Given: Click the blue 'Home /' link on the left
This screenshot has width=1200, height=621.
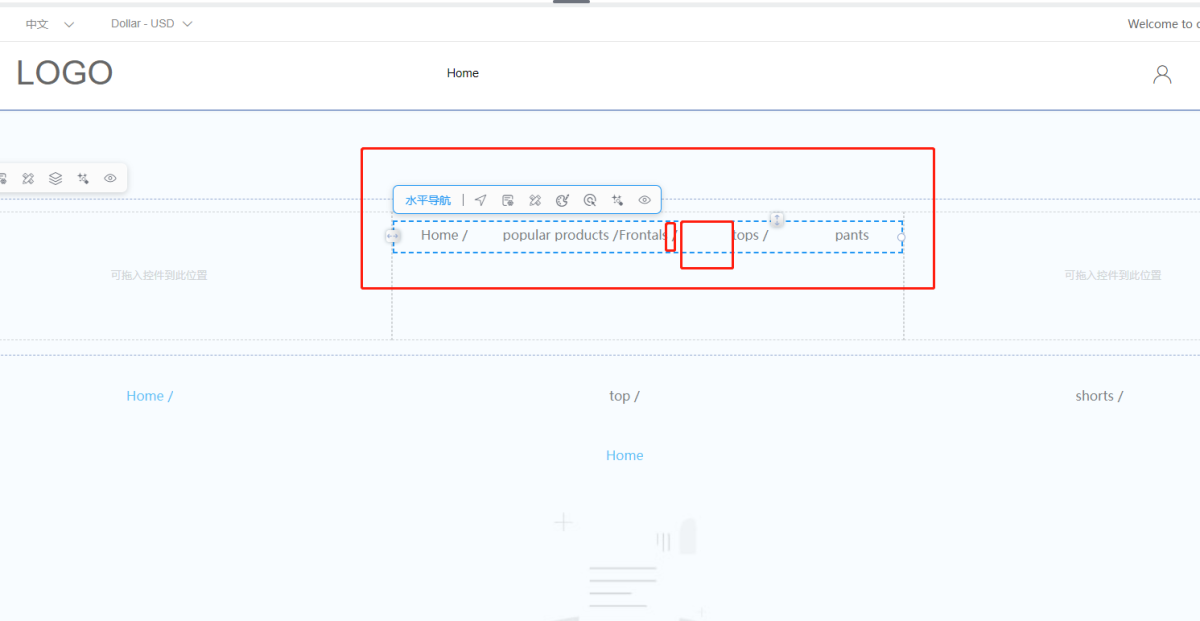Looking at the screenshot, I should [149, 396].
